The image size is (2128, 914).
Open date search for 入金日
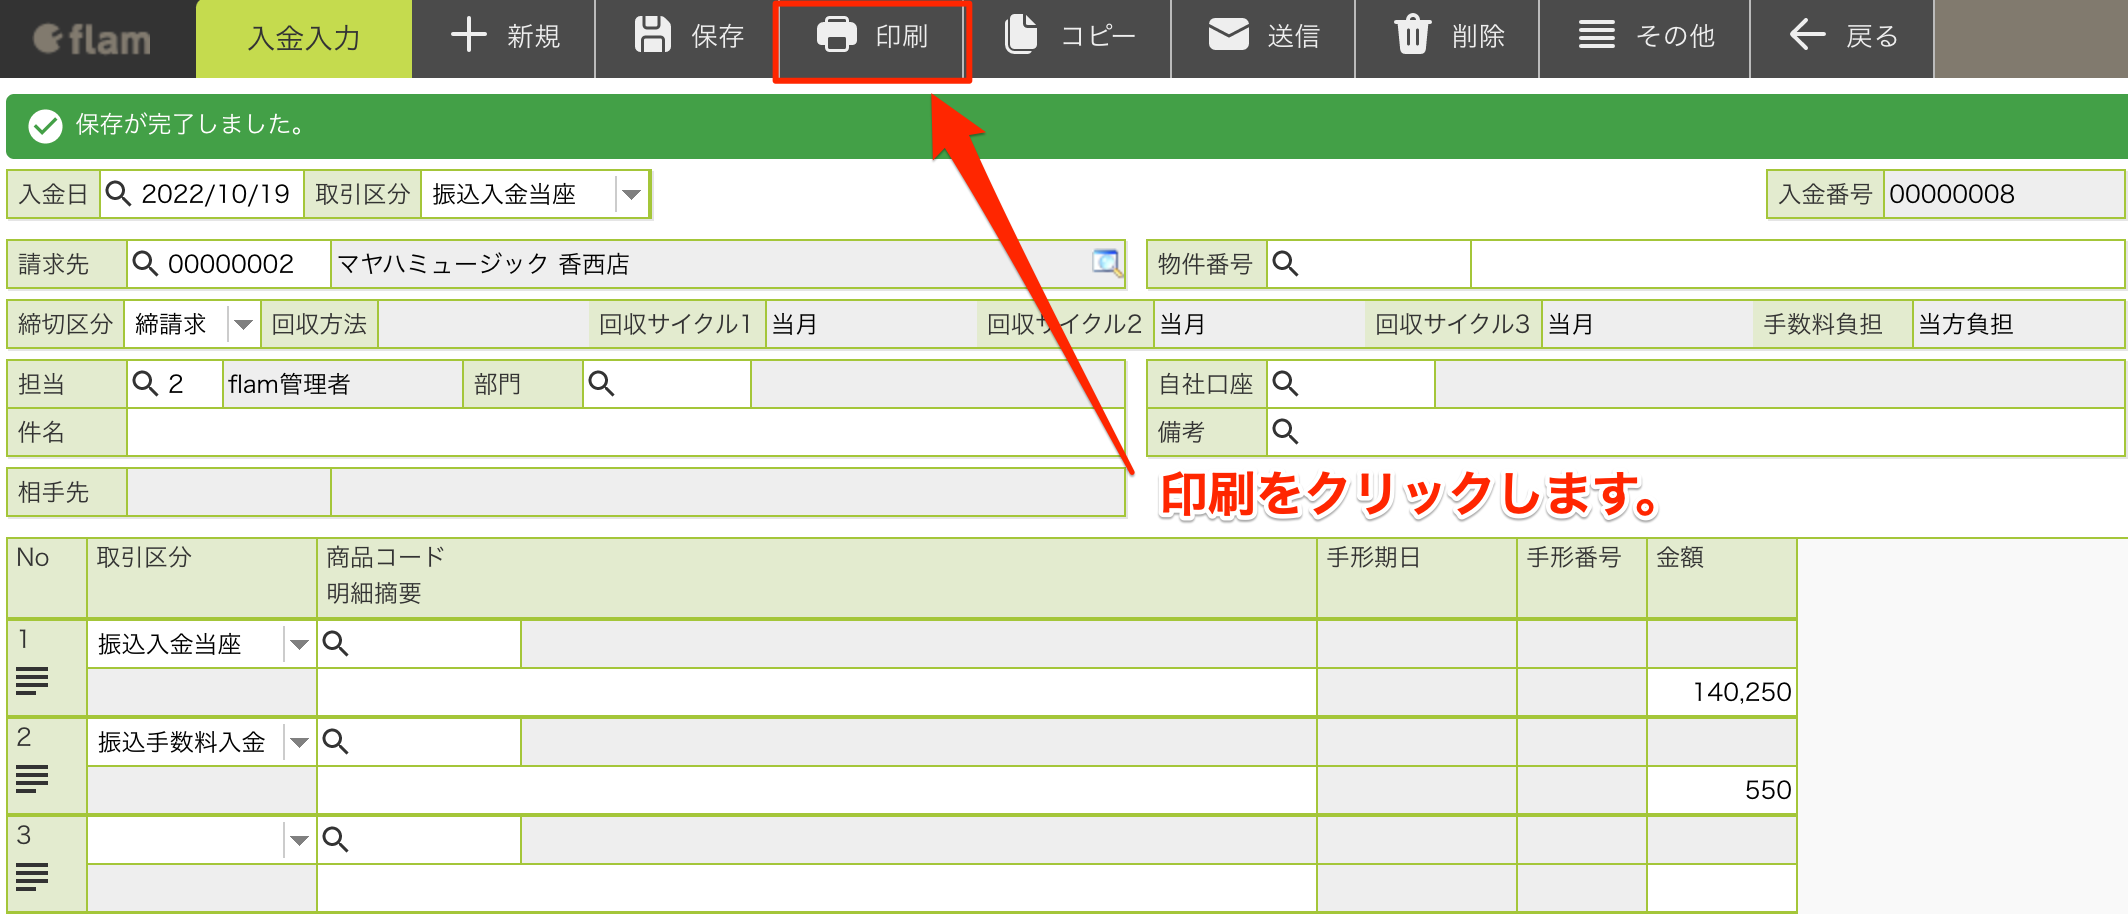click(x=118, y=193)
